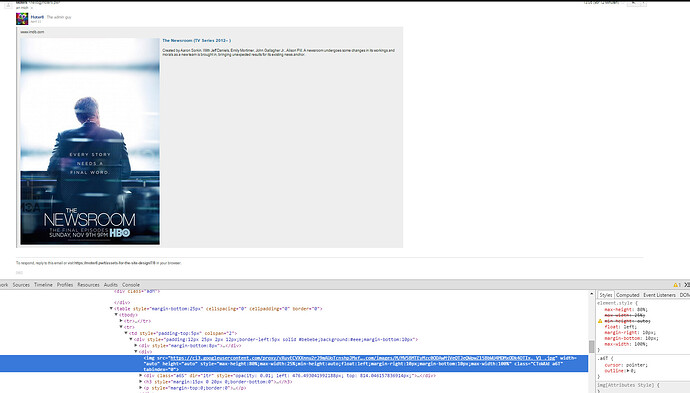Click the Elements panel vertical scrollbar thumb

coord(591,346)
